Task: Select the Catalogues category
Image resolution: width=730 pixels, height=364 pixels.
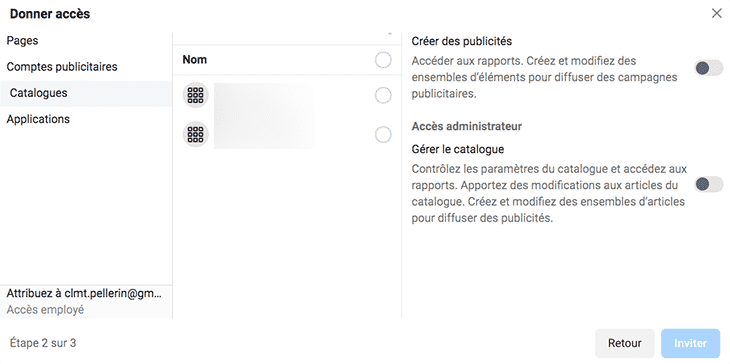Action: 39,93
